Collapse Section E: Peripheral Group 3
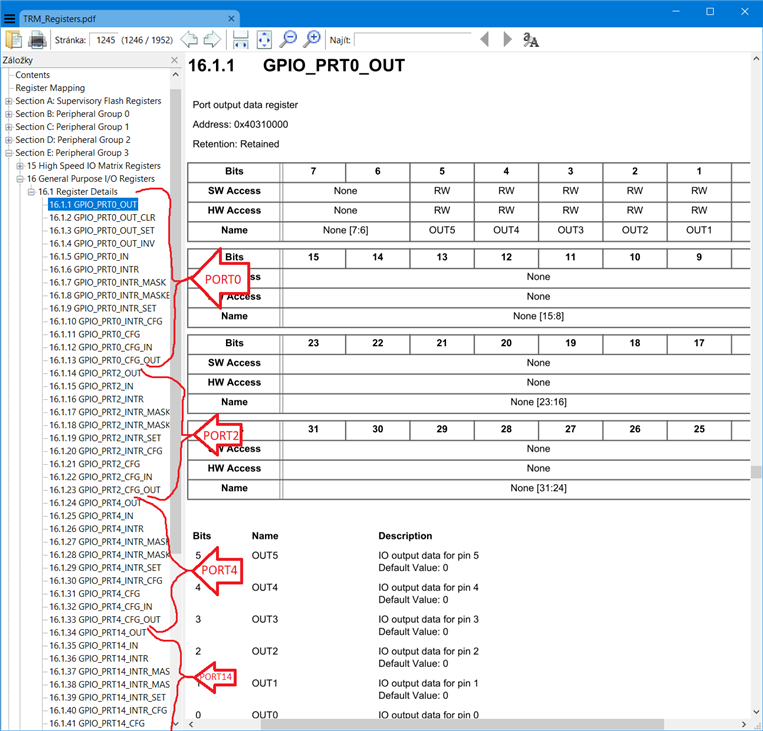763x731 pixels. tap(9, 153)
